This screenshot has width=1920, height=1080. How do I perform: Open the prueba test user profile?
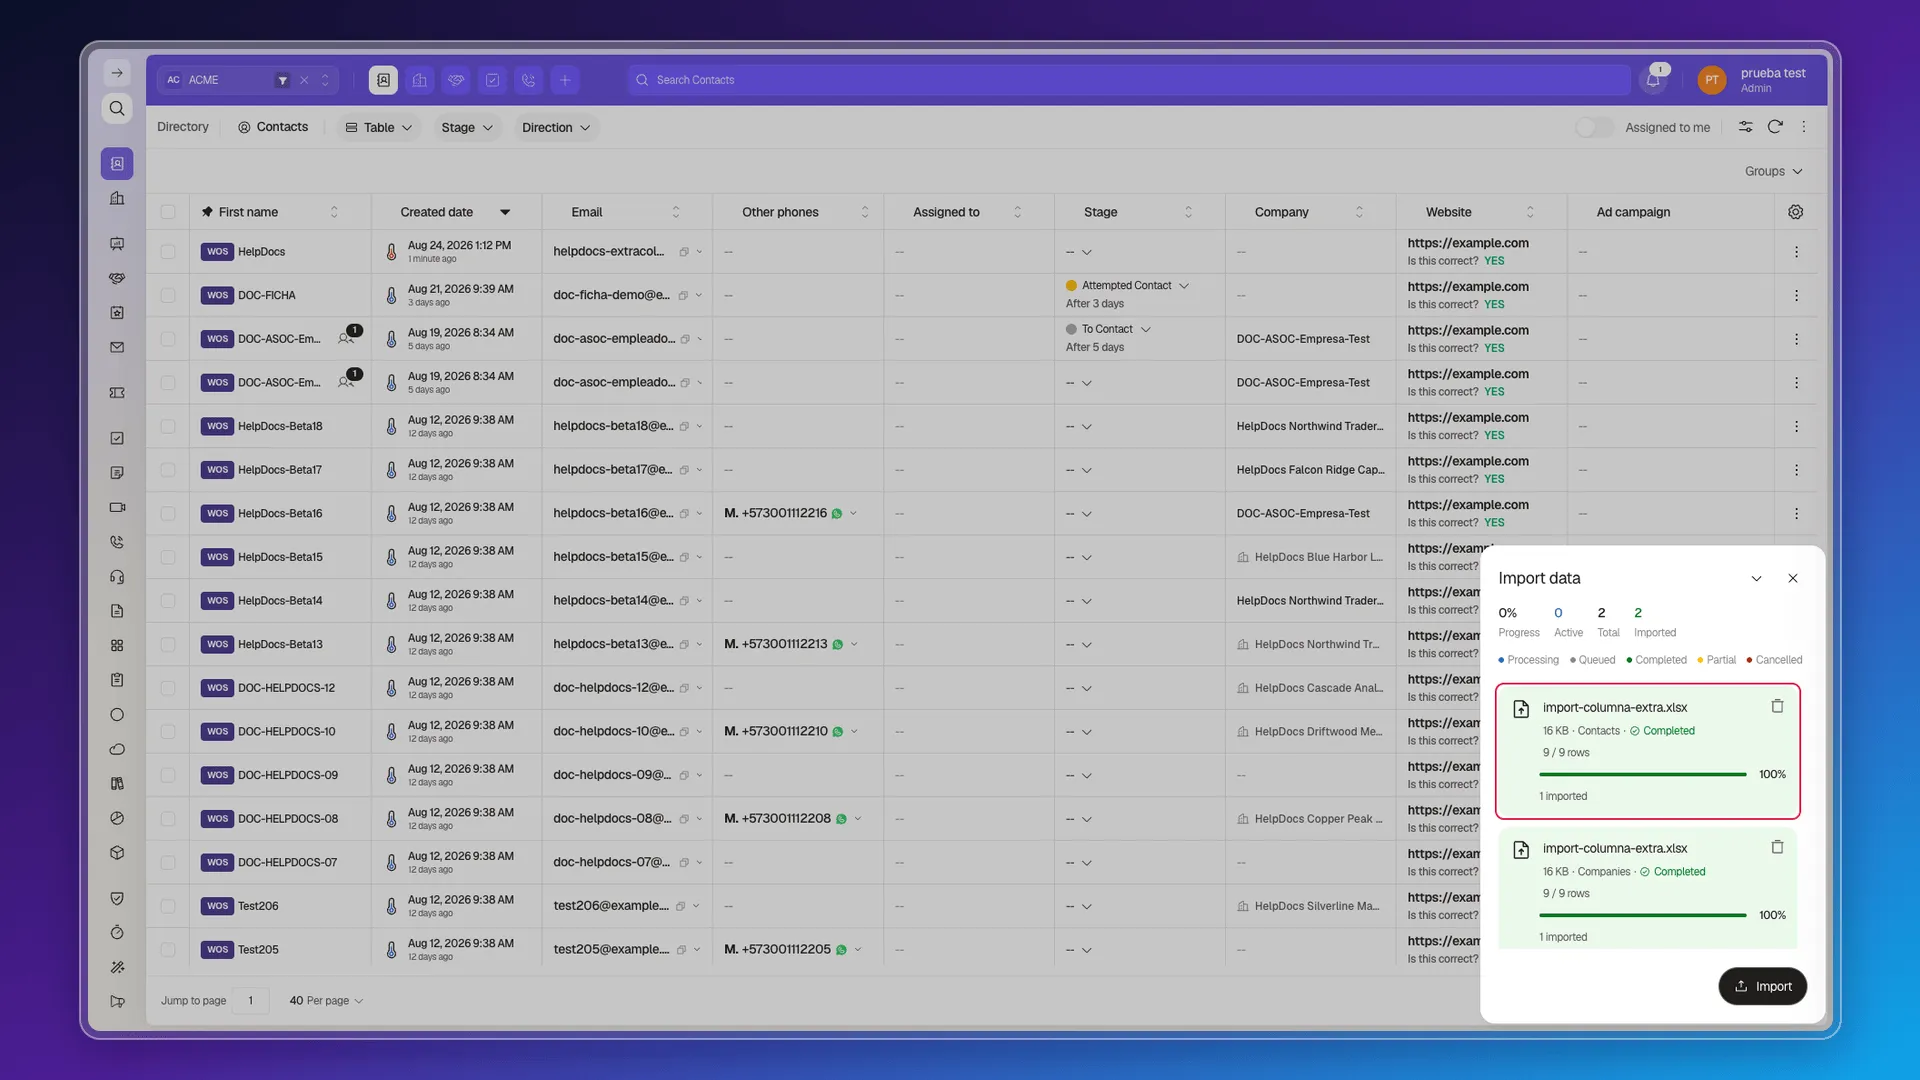coord(1752,80)
